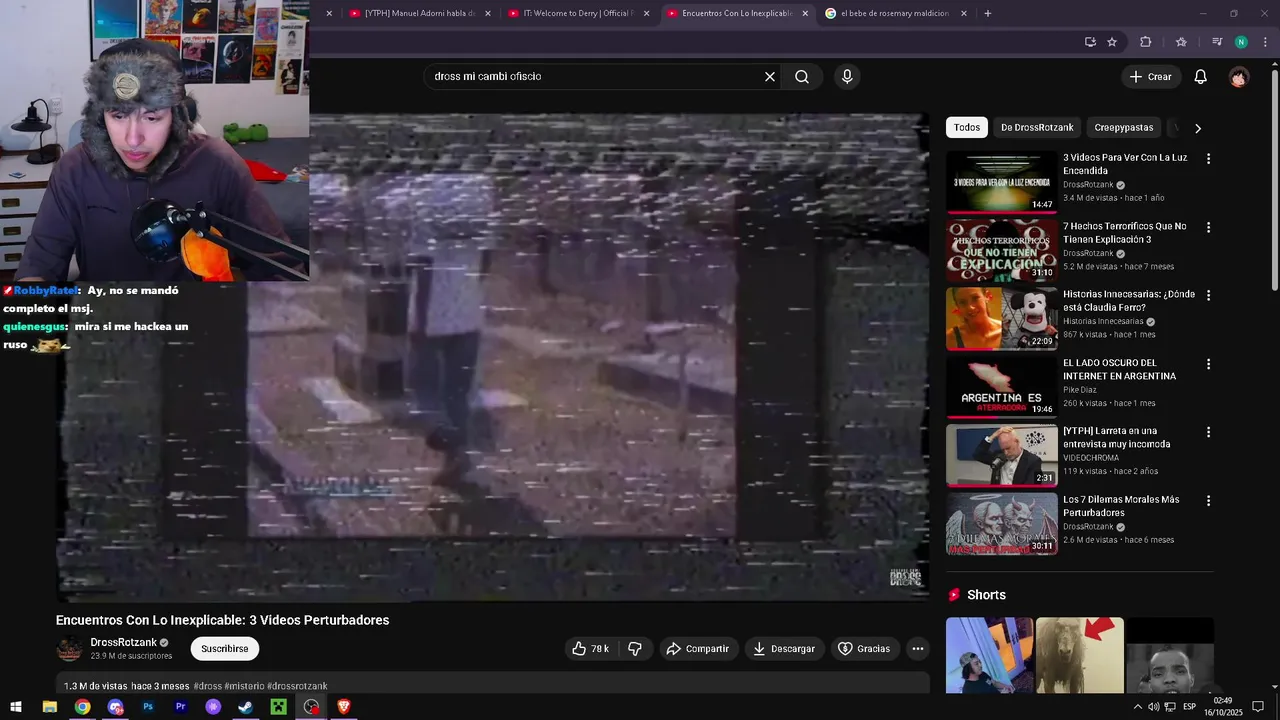1280x720 pixels.
Task: Open Photoshop from taskbar
Action: (x=148, y=707)
